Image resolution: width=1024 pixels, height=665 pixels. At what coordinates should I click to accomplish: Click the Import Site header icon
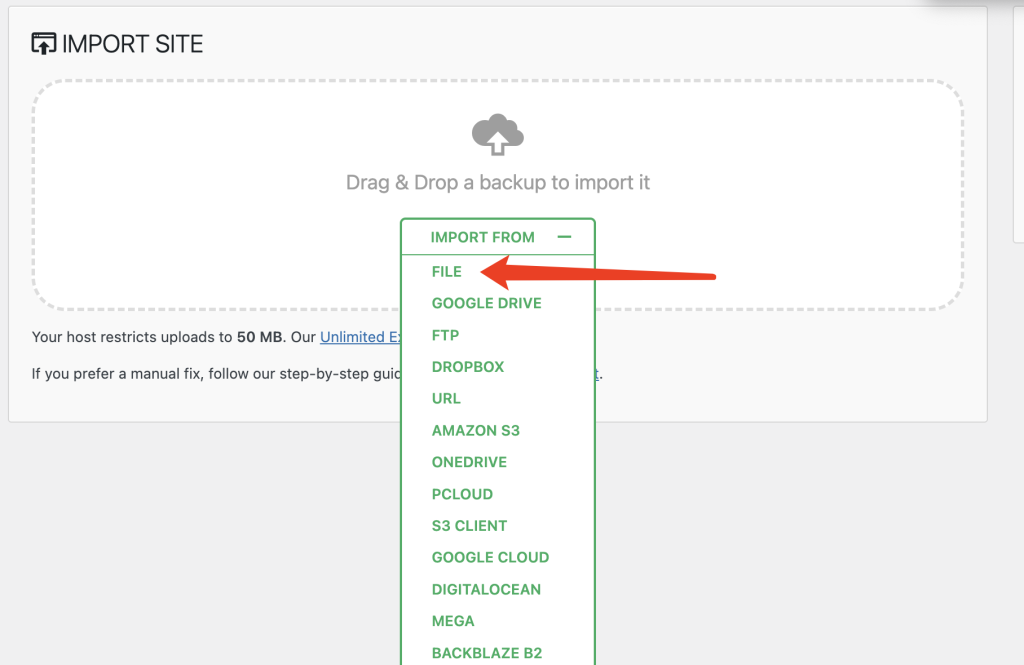point(43,43)
